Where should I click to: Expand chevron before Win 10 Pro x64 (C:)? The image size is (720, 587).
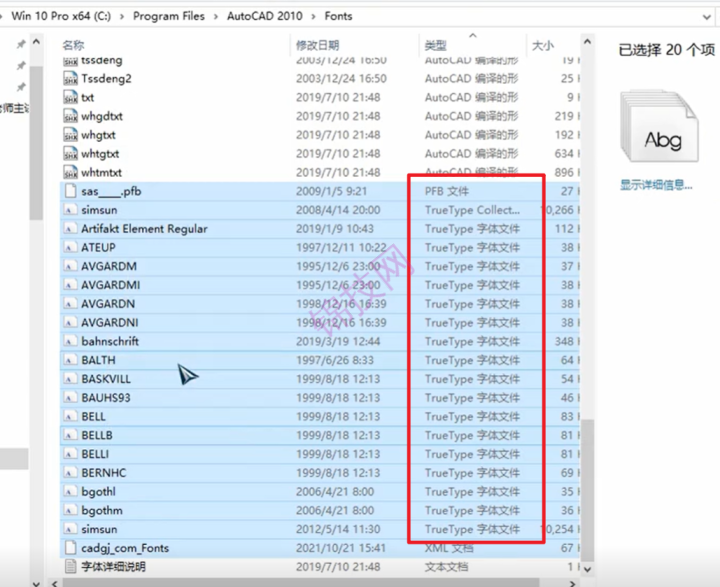click(x=2, y=17)
